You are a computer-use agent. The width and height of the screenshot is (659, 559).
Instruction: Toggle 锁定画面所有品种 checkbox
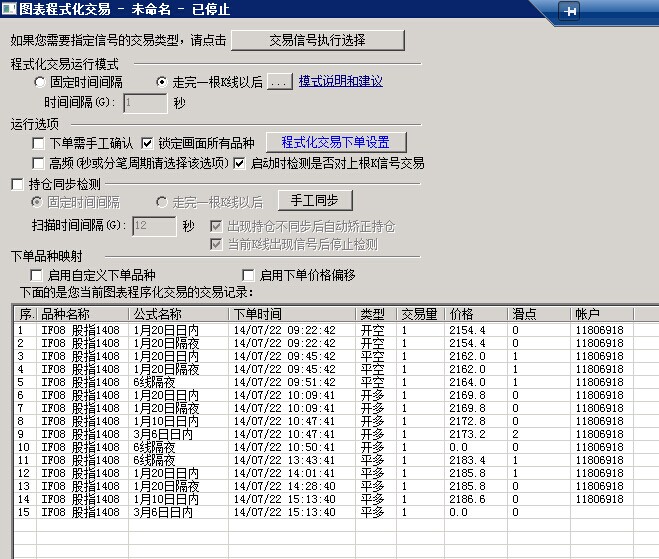tap(147, 143)
